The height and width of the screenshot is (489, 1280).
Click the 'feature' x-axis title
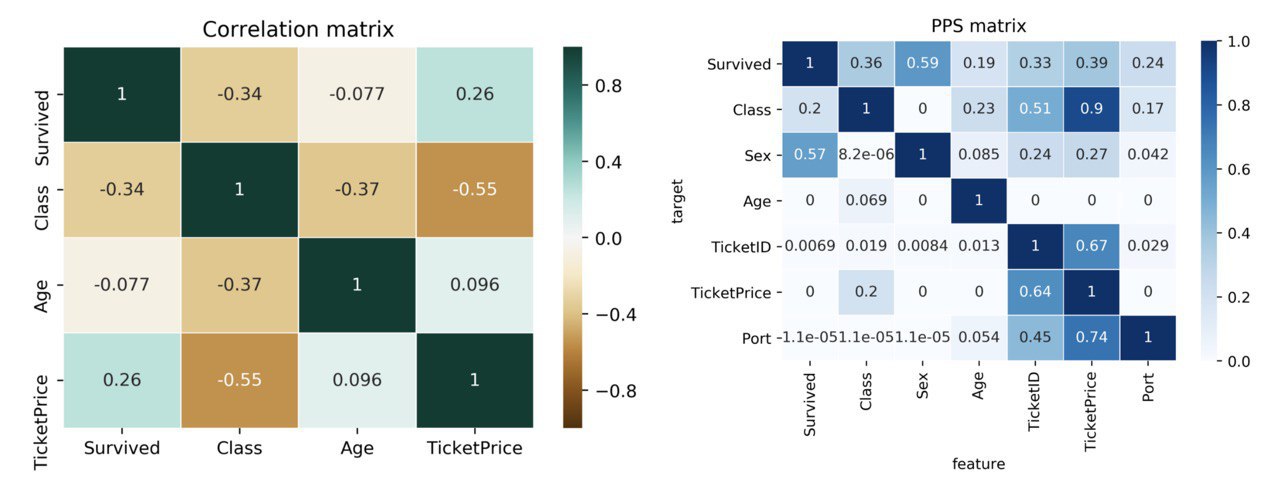click(x=978, y=464)
